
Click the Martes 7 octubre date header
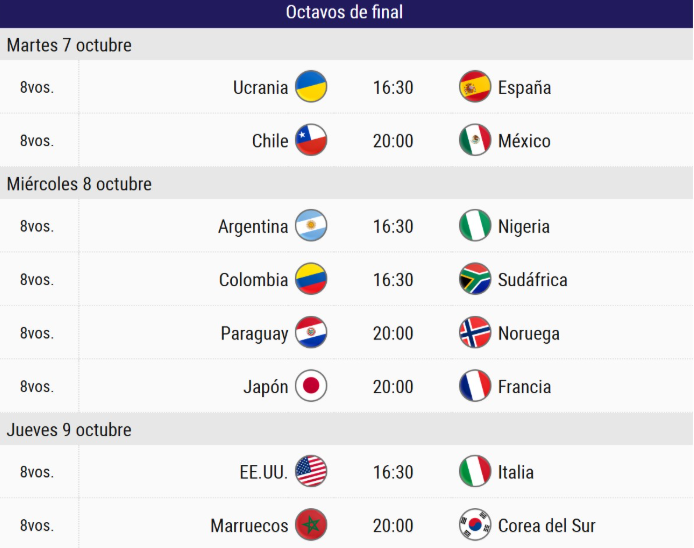tap(69, 45)
